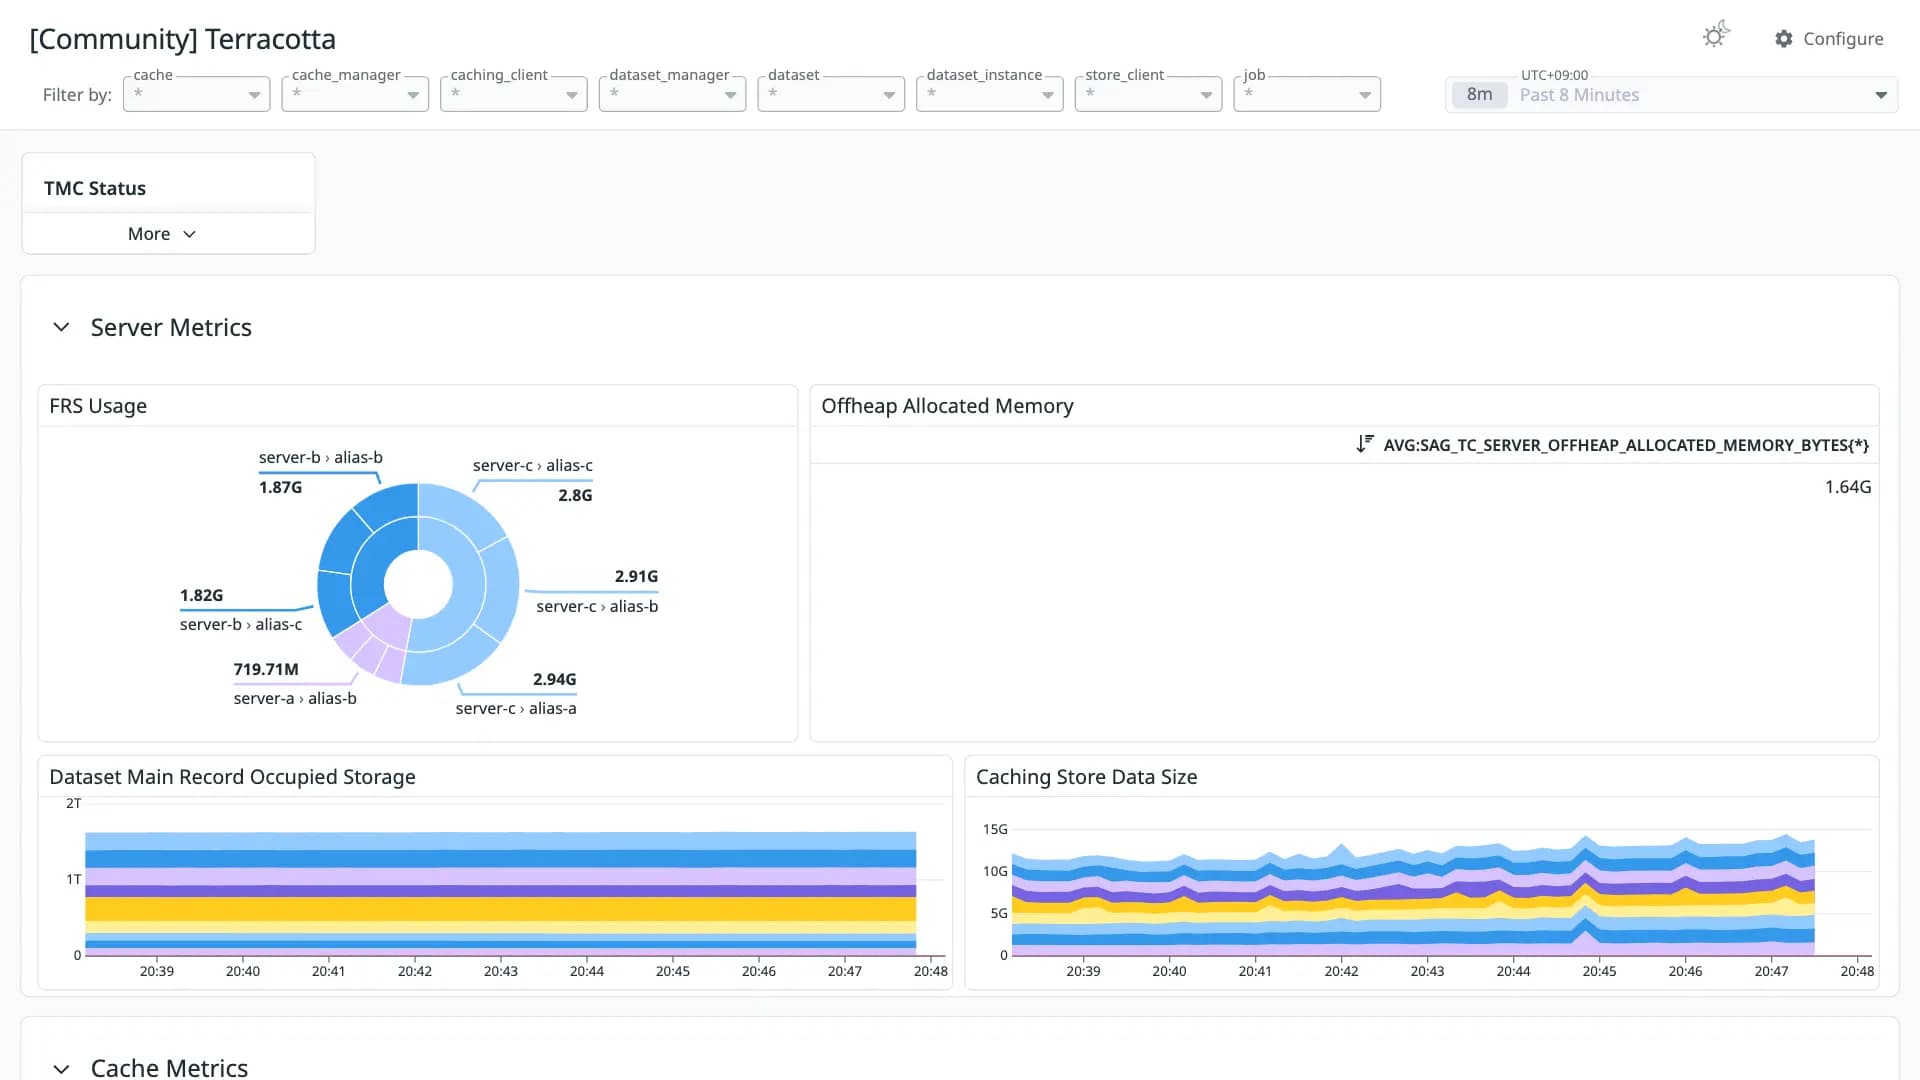This screenshot has width=1920, height=1080.
Task: Click the 719.71M value label
Action: [x=266, y=669]
